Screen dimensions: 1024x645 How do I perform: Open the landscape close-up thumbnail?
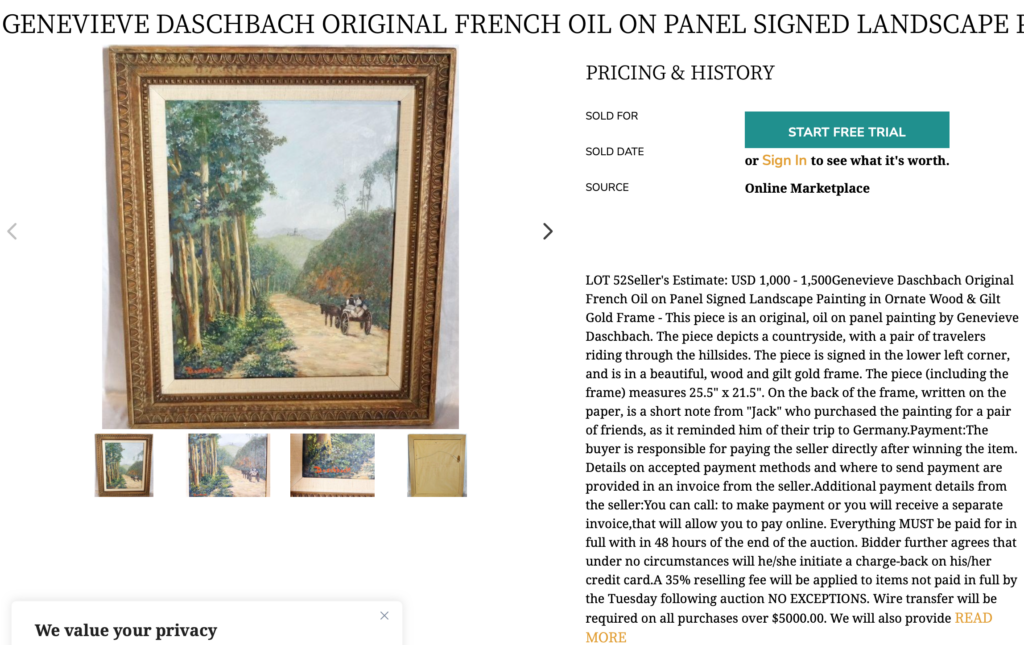point(228,465)
